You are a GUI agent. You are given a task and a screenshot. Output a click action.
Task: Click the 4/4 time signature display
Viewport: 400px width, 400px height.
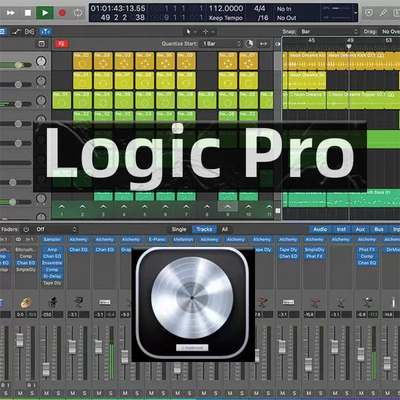pos(259,8)
